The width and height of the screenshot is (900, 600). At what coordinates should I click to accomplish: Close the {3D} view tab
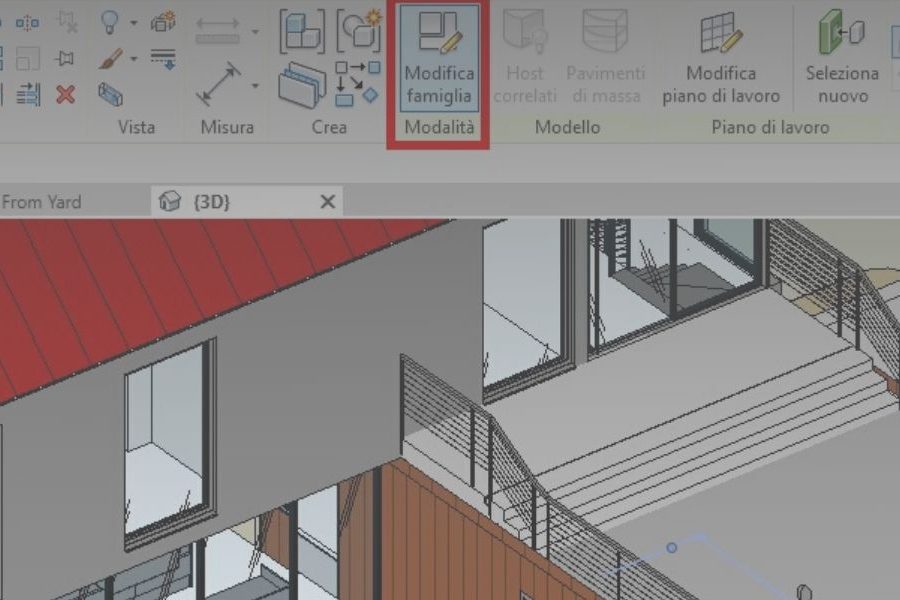click(x=327, y=201)
